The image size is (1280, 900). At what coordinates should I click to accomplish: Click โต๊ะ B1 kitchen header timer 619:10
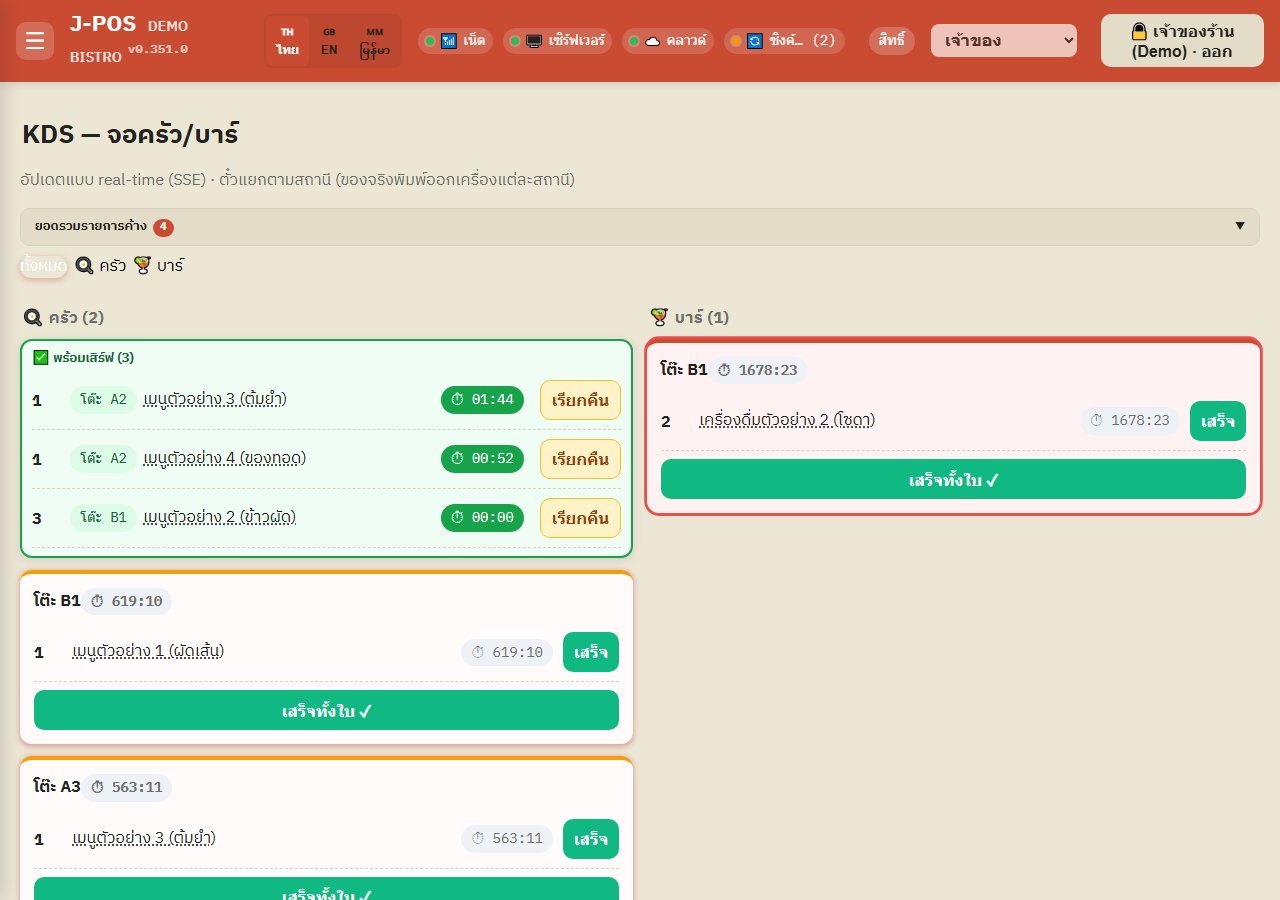(126, 601)
